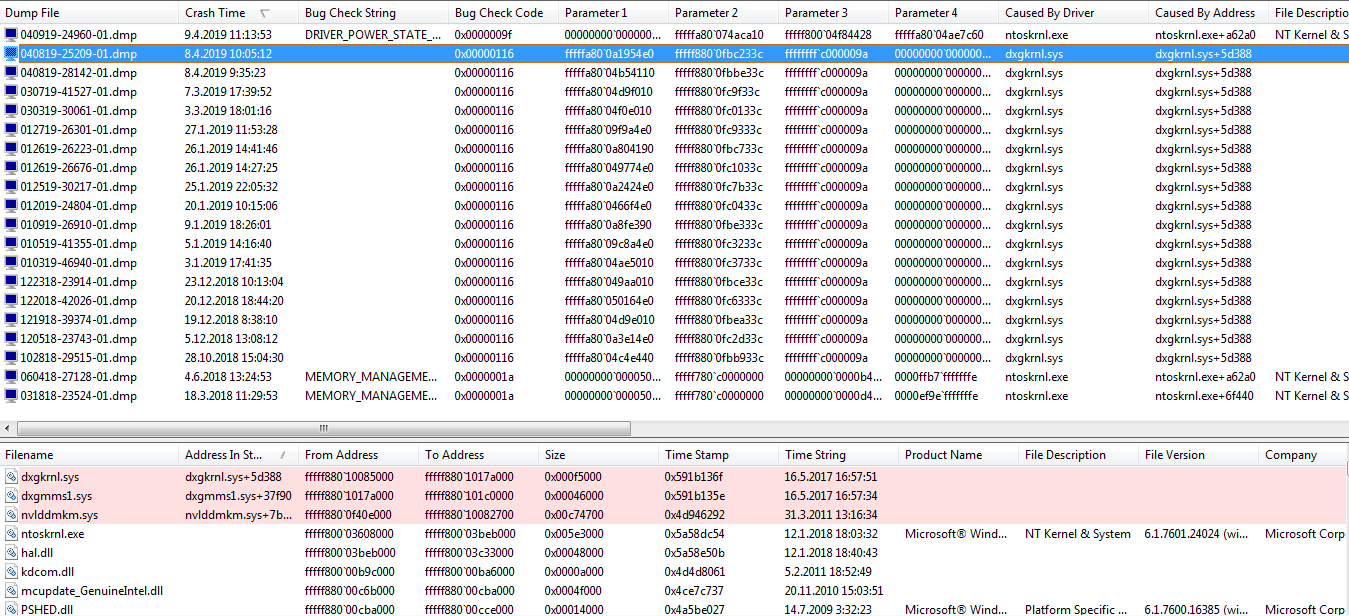Click address nvlddmkm.sys+7b... in stack cell

[x=238, y=515]
